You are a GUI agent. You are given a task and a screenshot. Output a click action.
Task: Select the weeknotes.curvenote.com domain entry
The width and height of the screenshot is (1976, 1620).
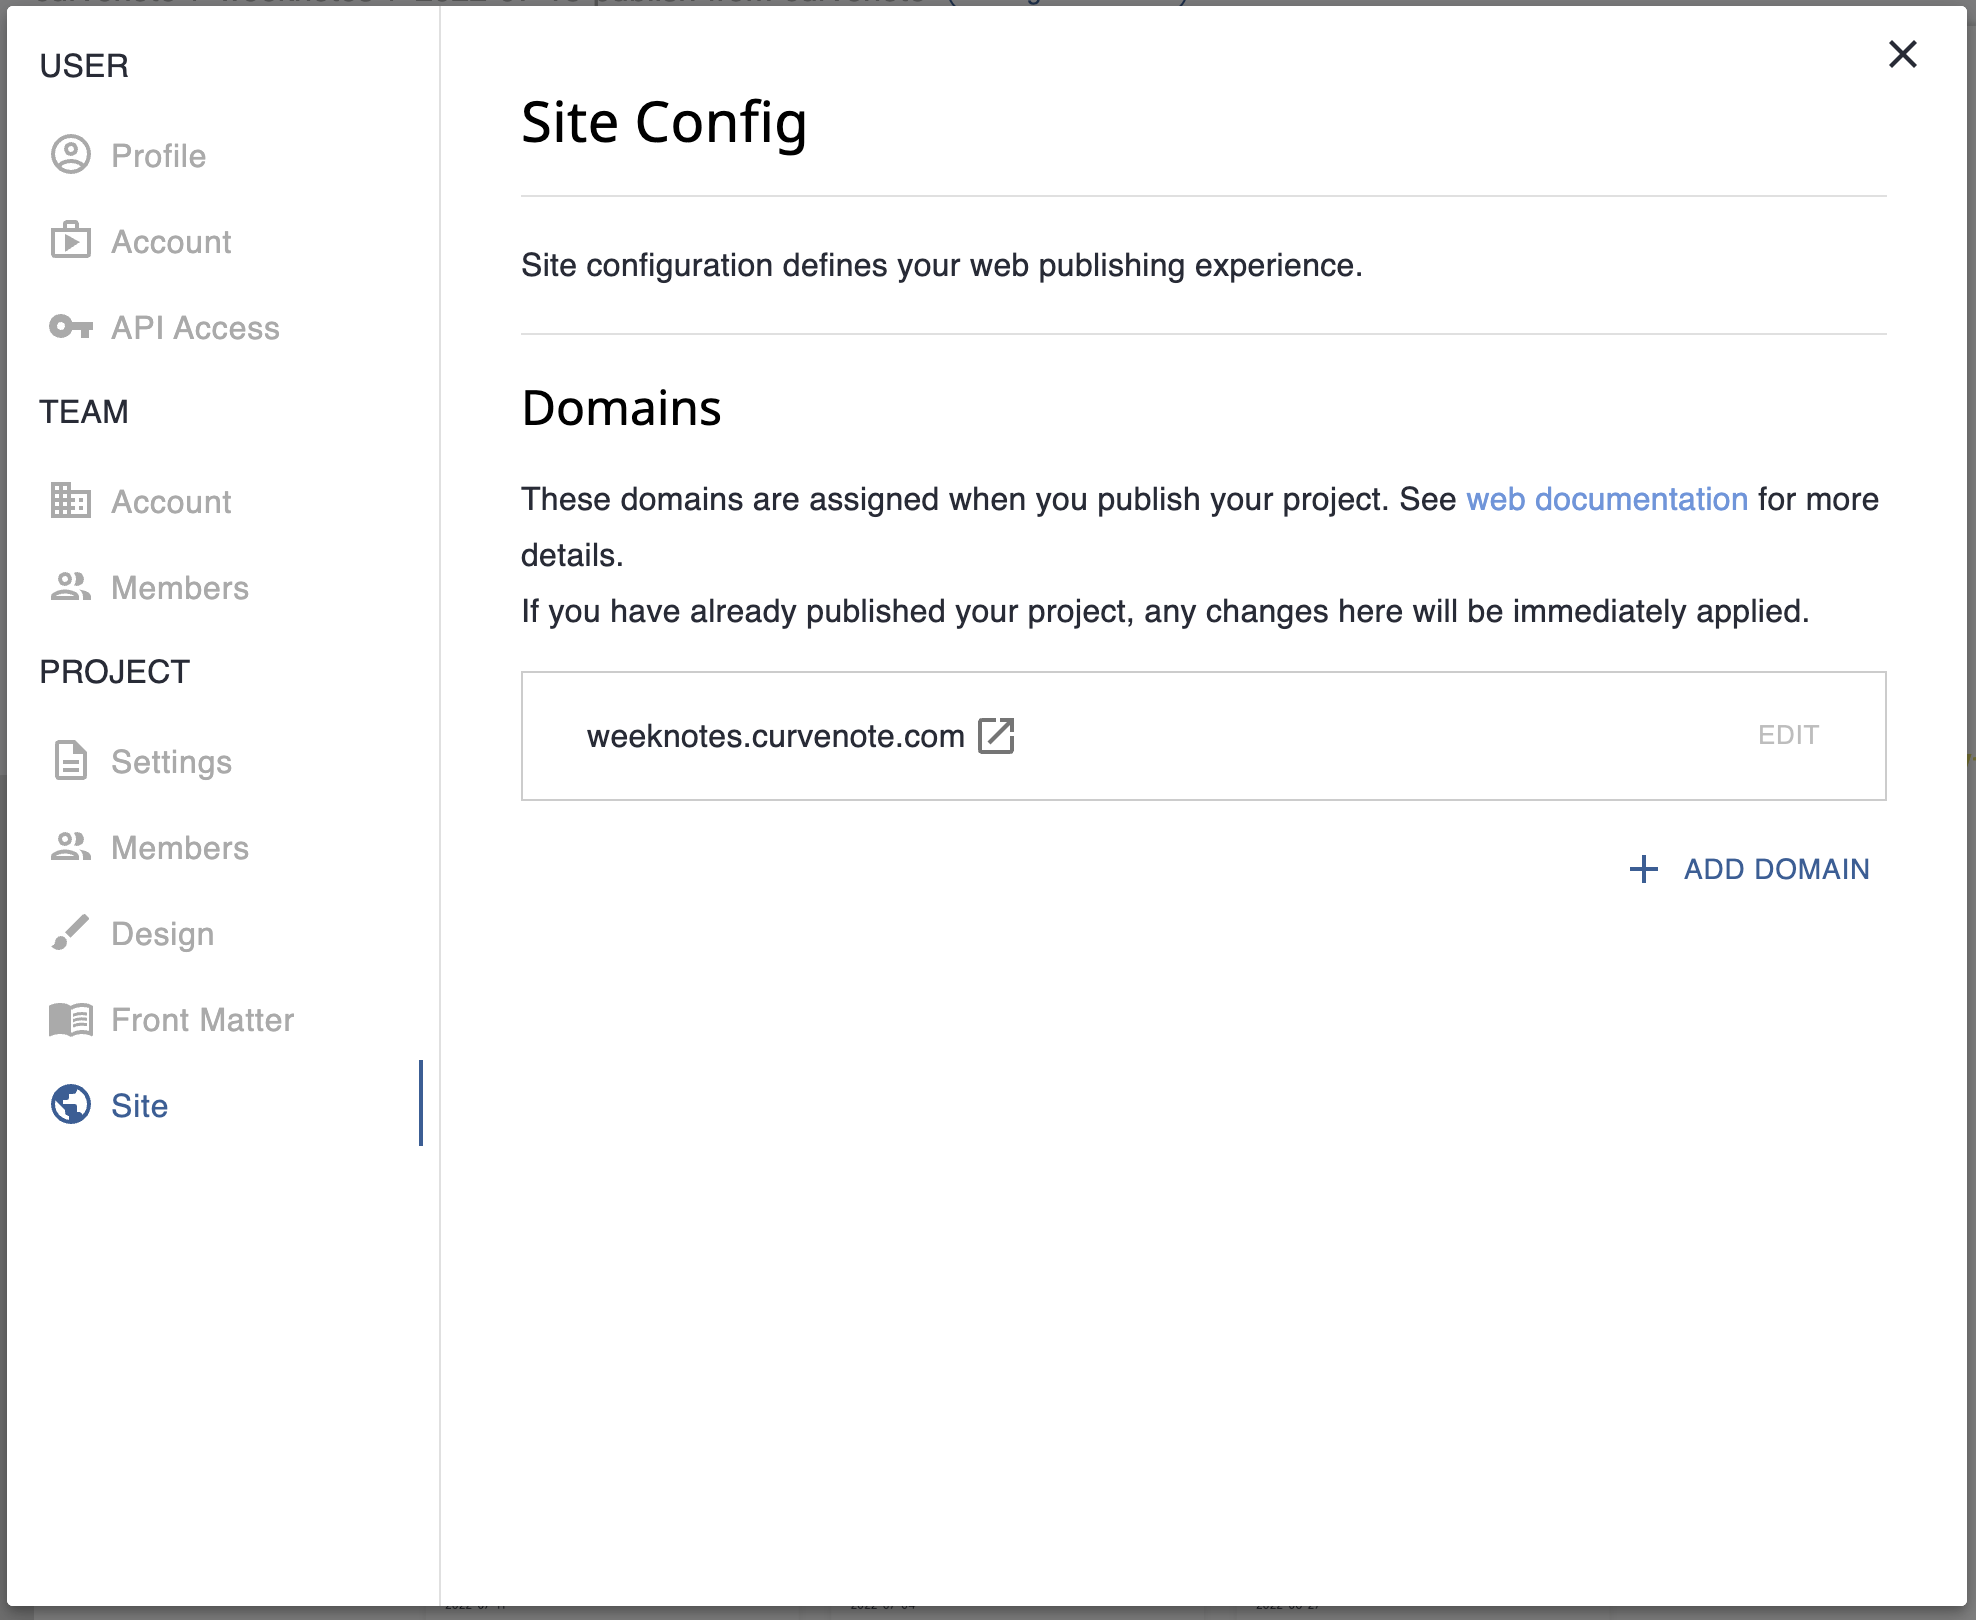pyautogui.click(x=776, y=735)
